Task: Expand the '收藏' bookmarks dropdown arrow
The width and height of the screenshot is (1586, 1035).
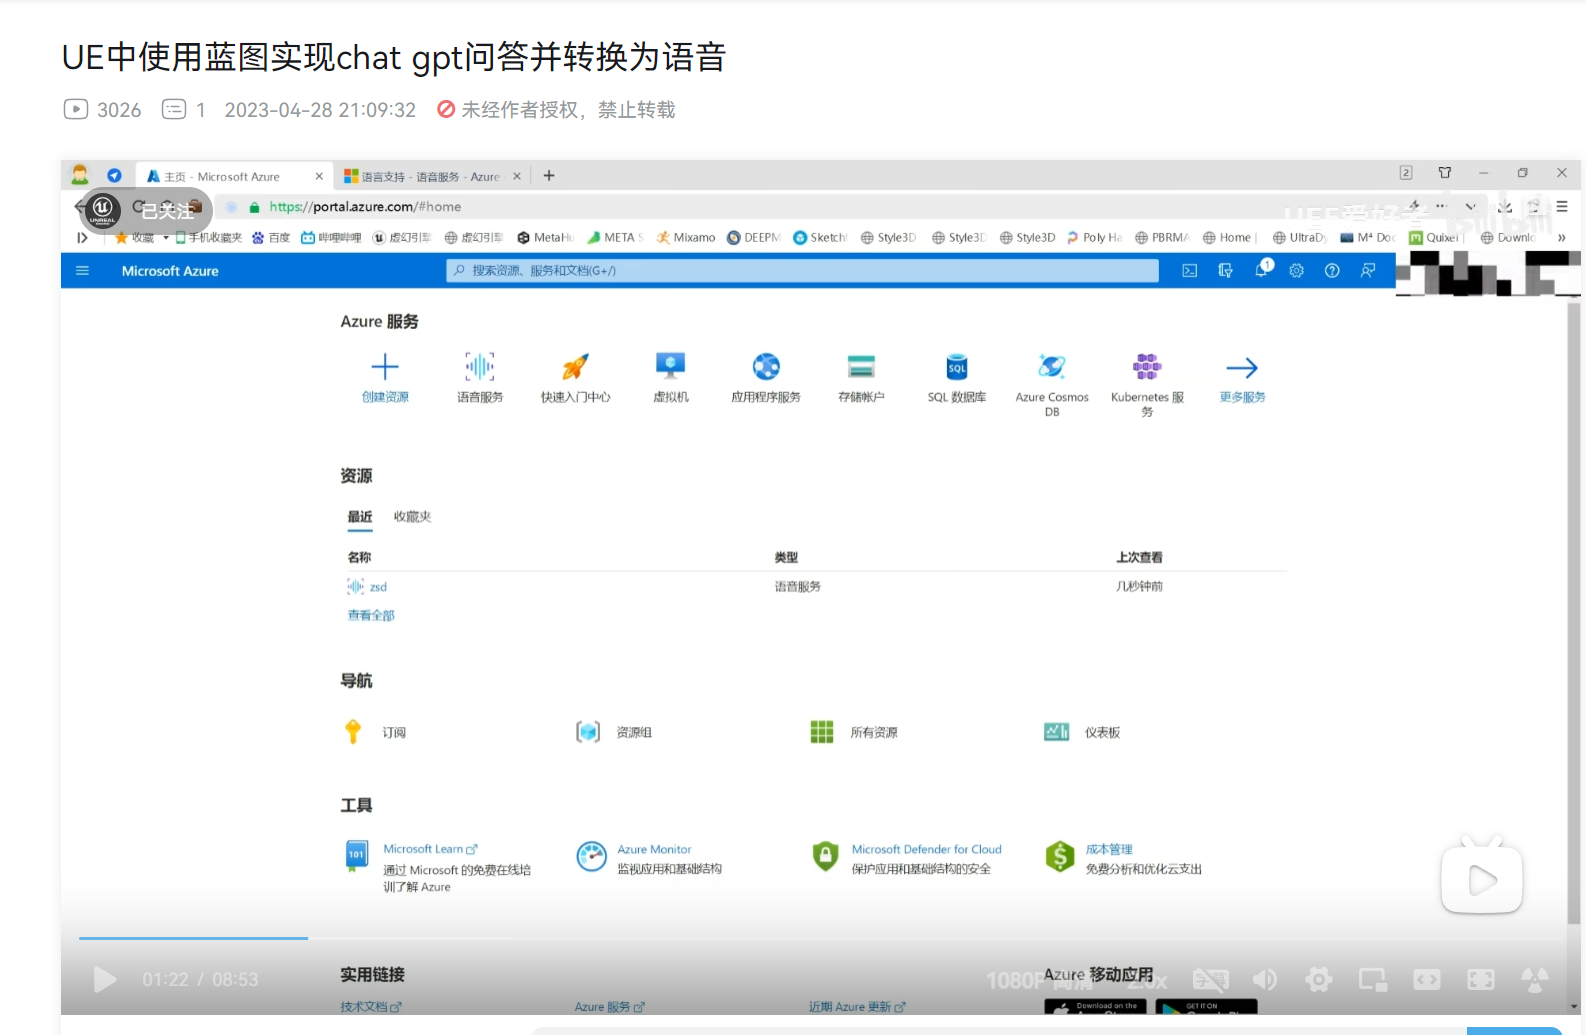Action: pyautogui.click(x=166, y=238)
